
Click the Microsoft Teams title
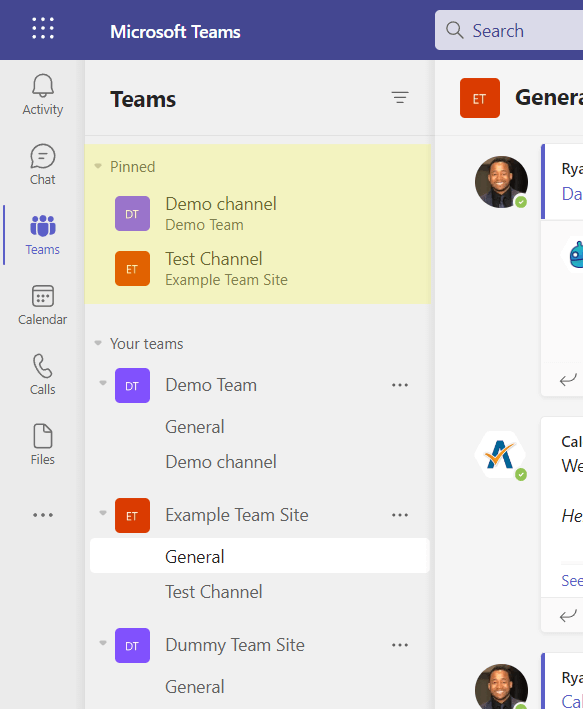click(175, 32)
